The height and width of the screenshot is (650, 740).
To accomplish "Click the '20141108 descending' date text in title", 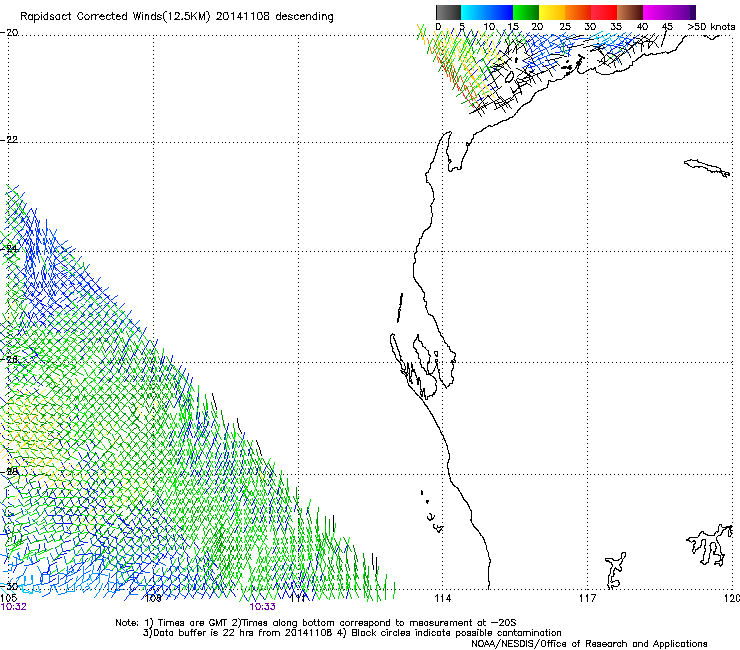I will (275, 17).
